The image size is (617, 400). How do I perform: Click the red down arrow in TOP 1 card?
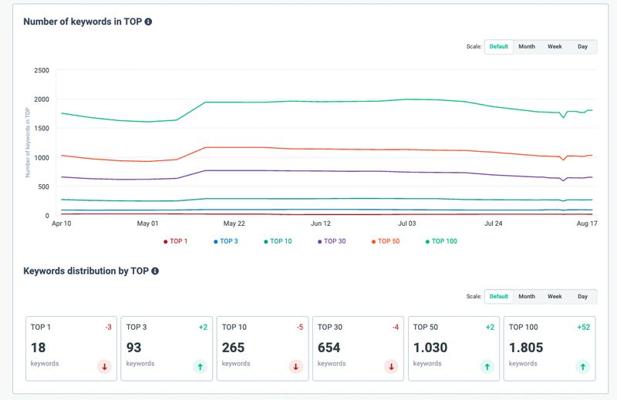click(x=103, y=367)
